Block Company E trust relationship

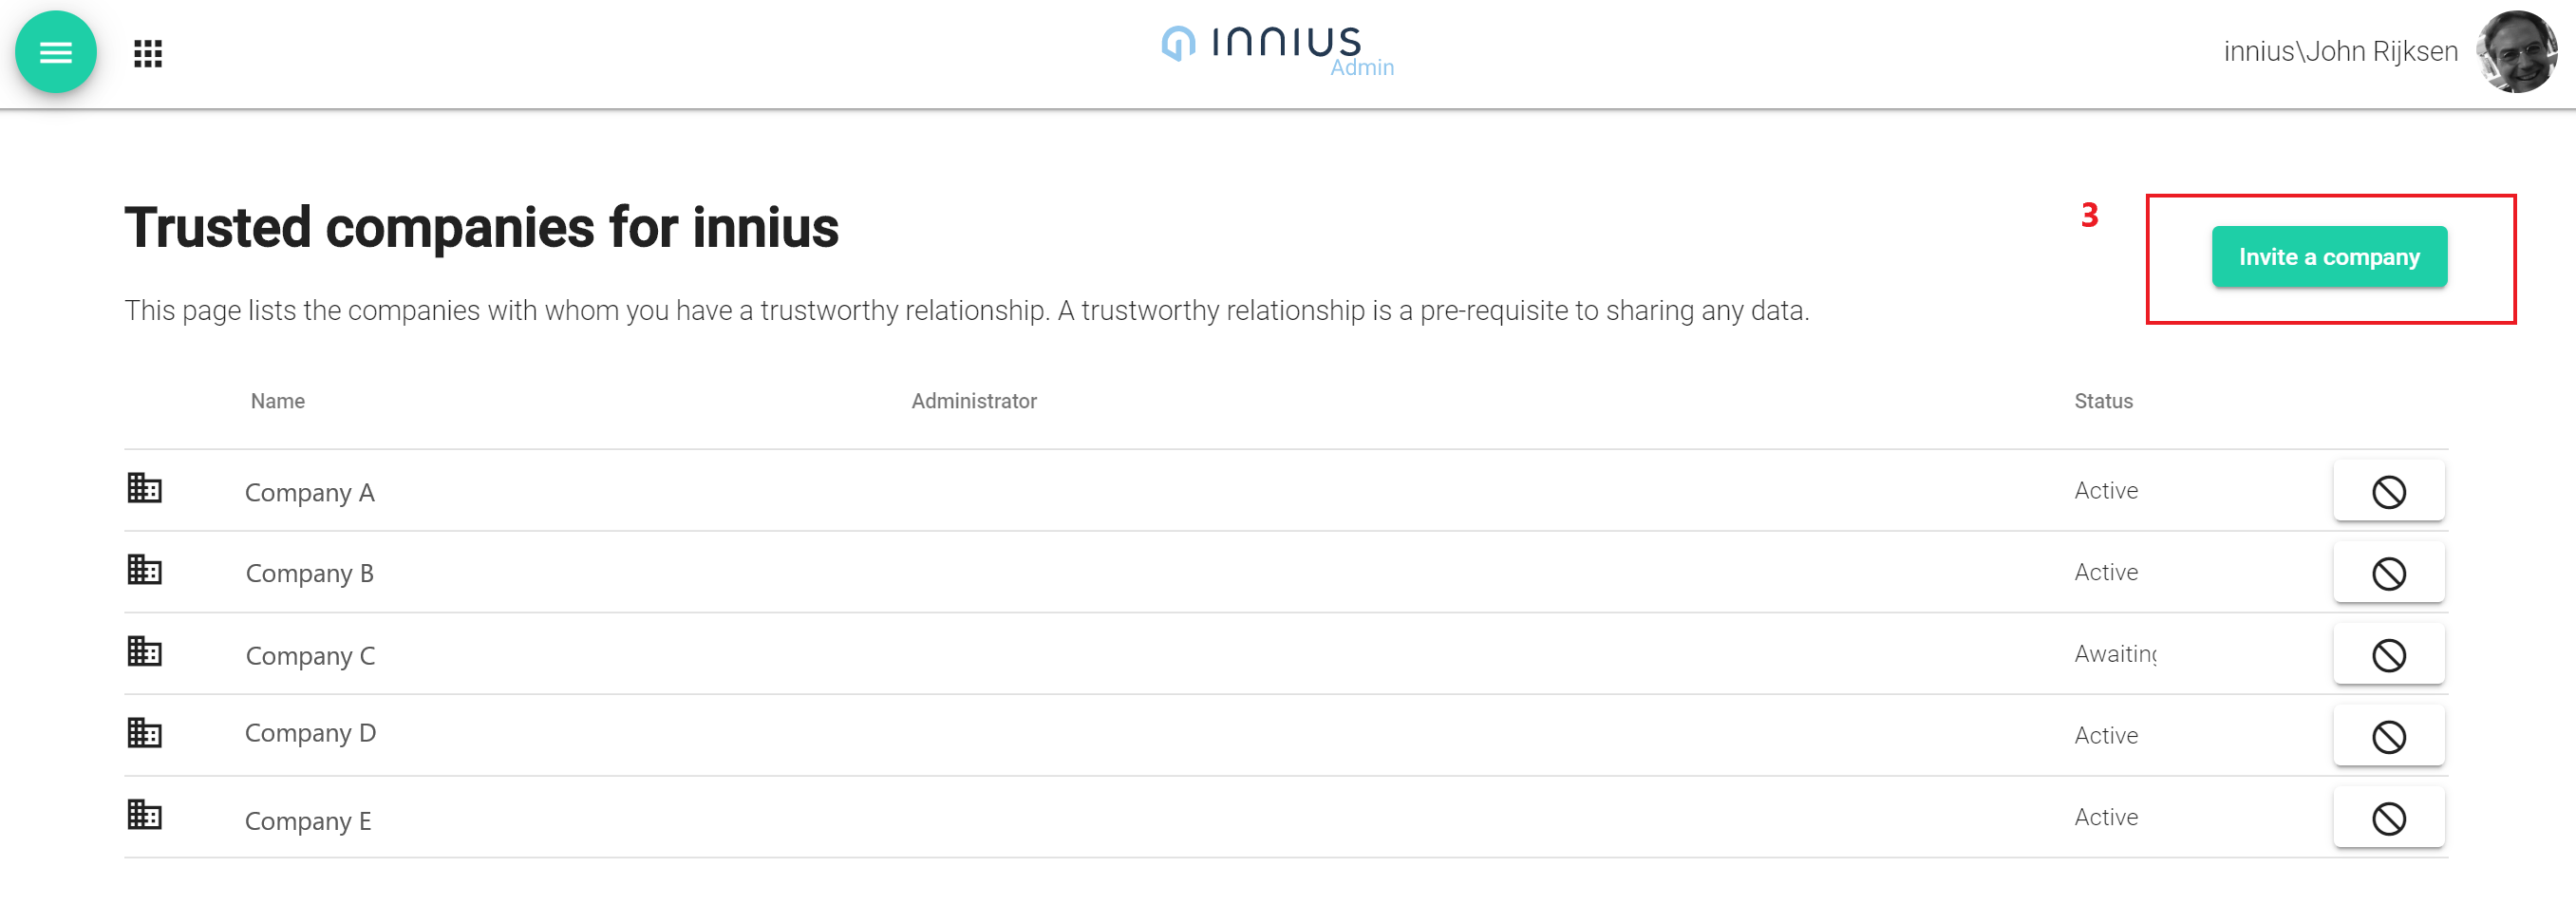coord(2388,819)
